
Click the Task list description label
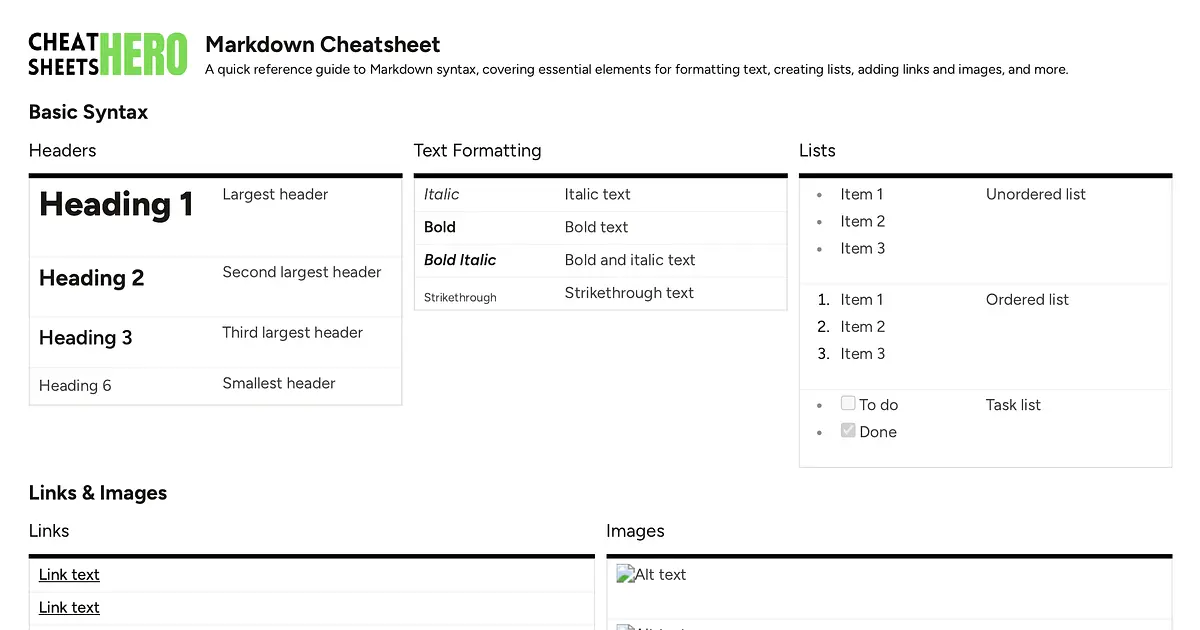click(x=1013, y=404)
